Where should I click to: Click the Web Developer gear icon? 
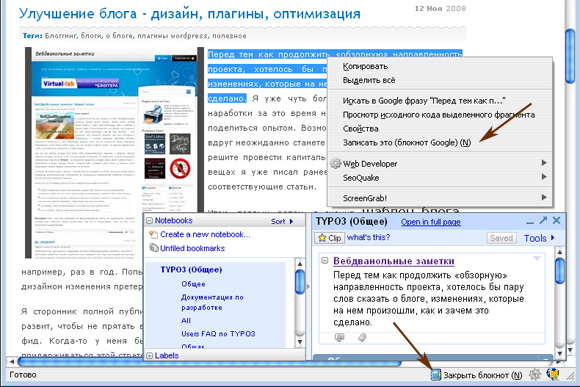pos(335,163)
